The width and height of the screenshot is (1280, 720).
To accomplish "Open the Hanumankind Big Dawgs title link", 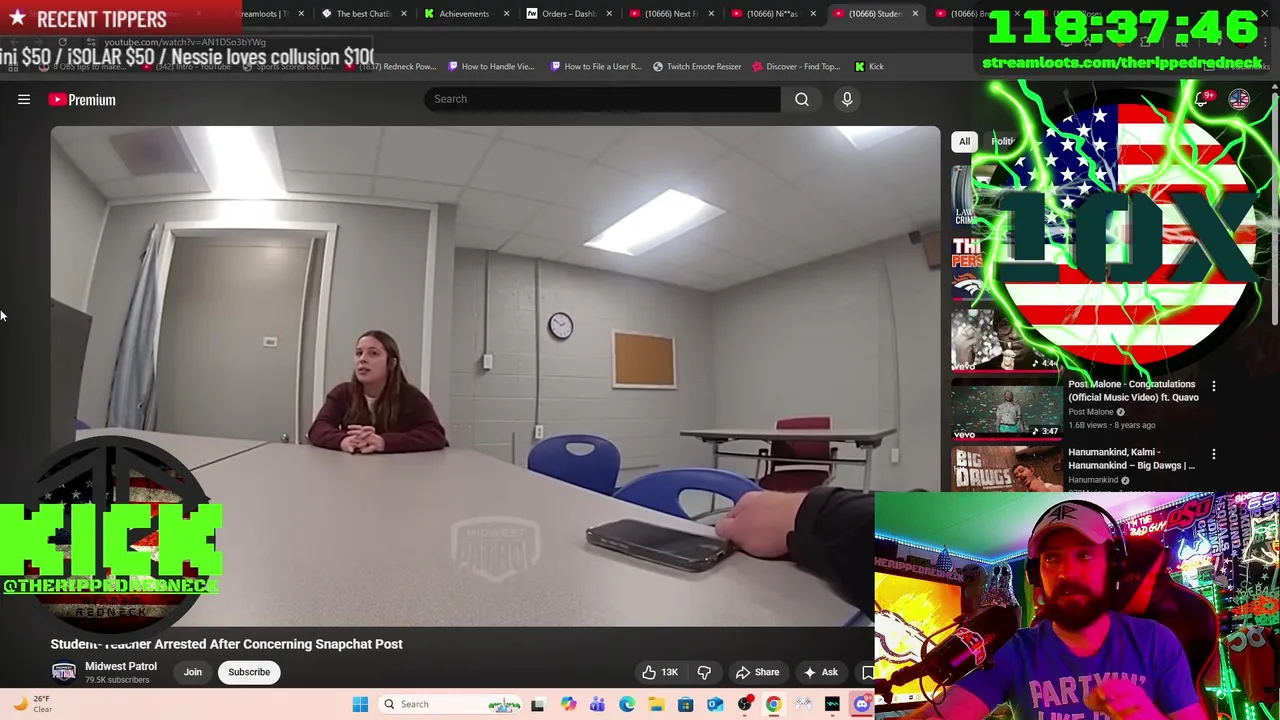I will (x=1131, y=458).
